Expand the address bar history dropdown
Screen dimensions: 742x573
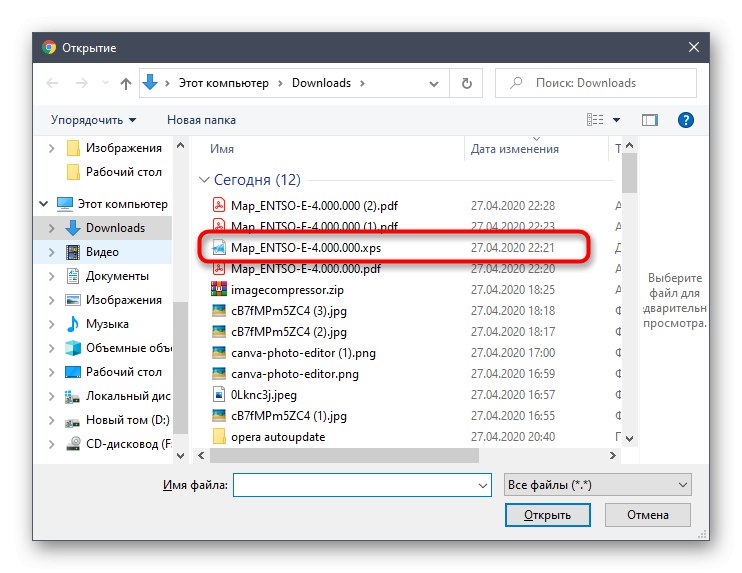click(x=433, y=84)
